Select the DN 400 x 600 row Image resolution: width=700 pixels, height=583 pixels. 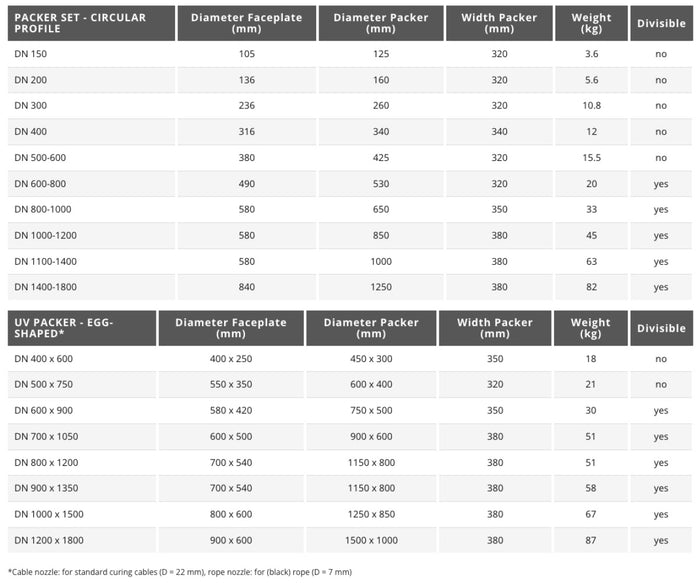(x=350, y=358)
